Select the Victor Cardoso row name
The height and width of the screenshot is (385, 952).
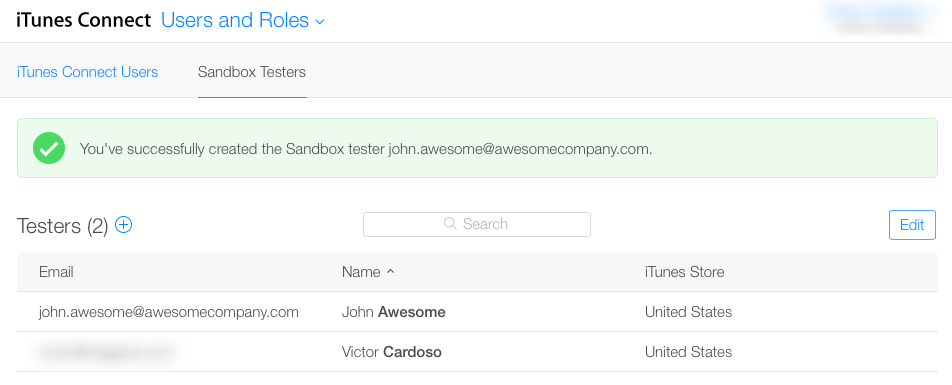(392, 352)
